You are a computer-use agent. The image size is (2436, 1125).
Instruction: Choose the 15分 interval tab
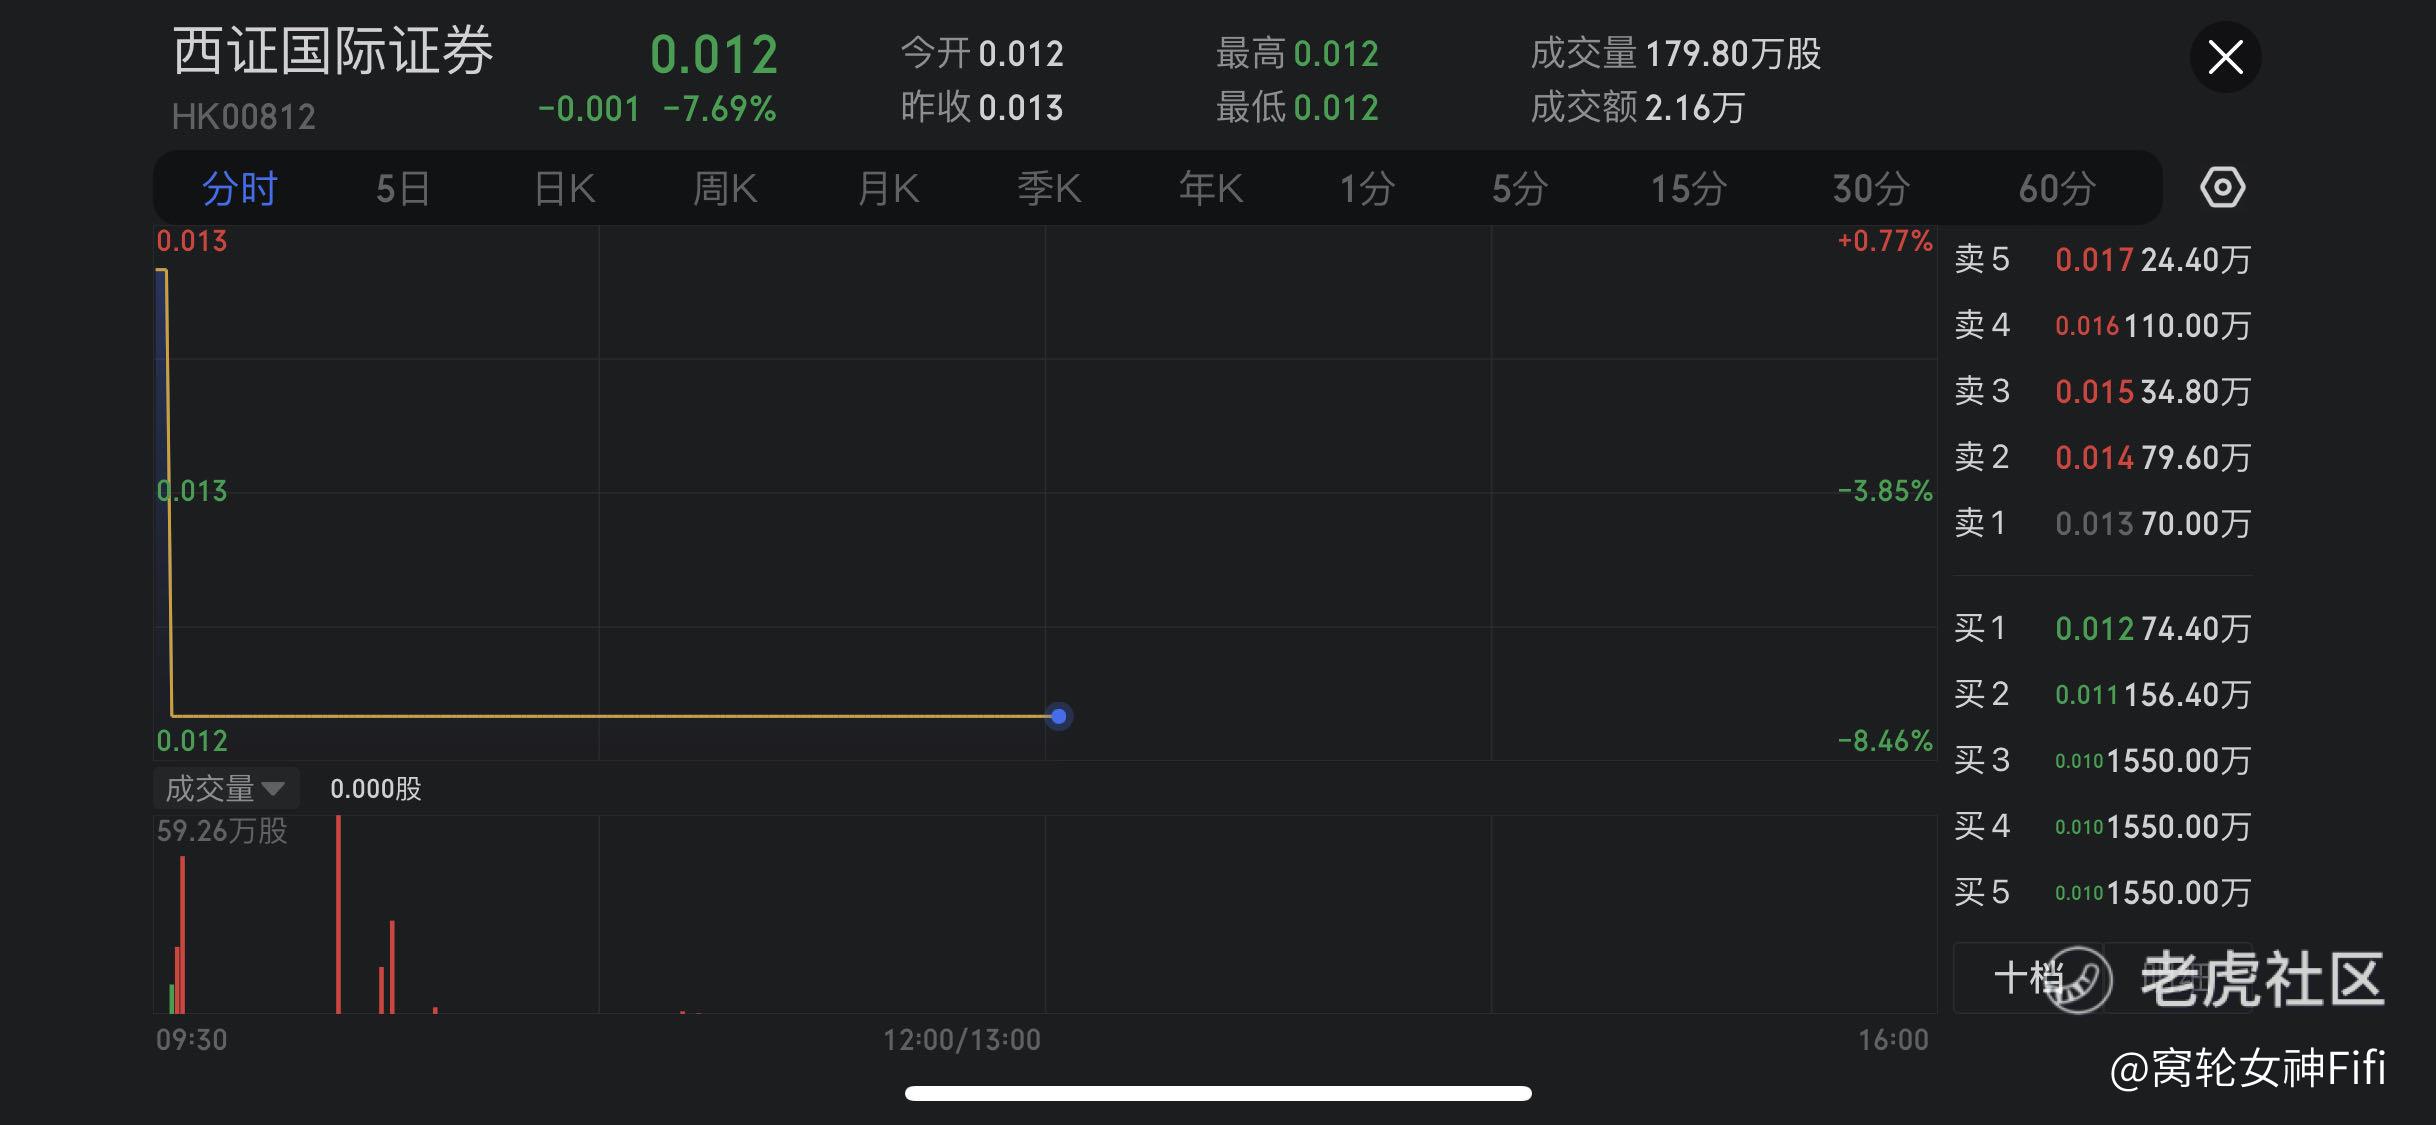[x=1688, y=189]
